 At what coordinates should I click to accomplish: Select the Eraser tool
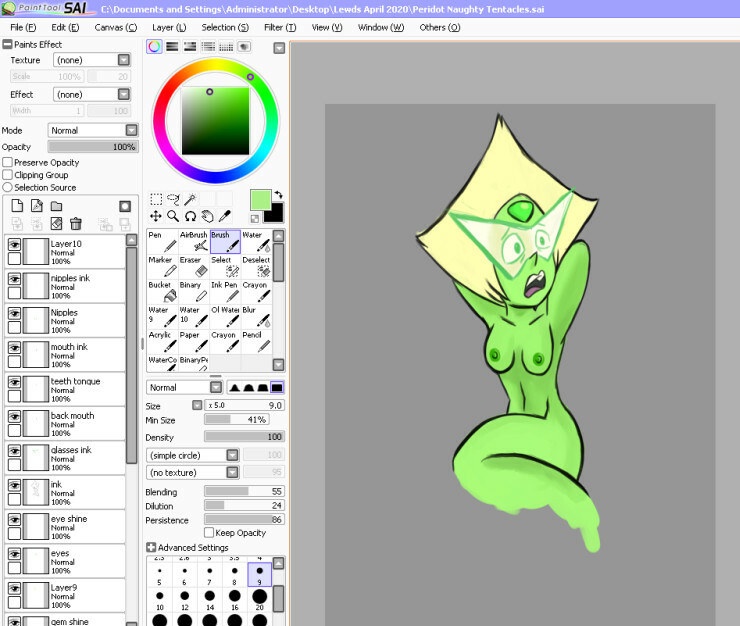point(193,266)
